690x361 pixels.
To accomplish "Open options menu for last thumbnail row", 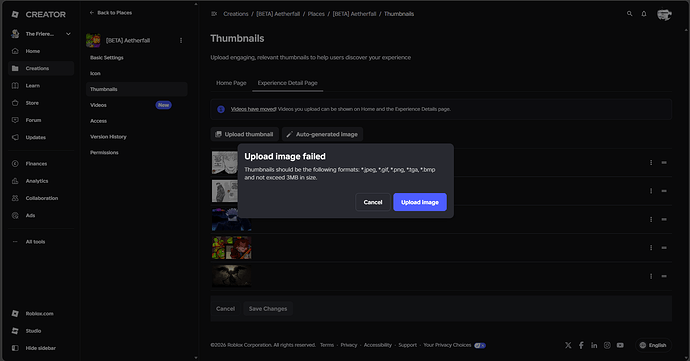I will pyautogui.click(x=651, y=276).
